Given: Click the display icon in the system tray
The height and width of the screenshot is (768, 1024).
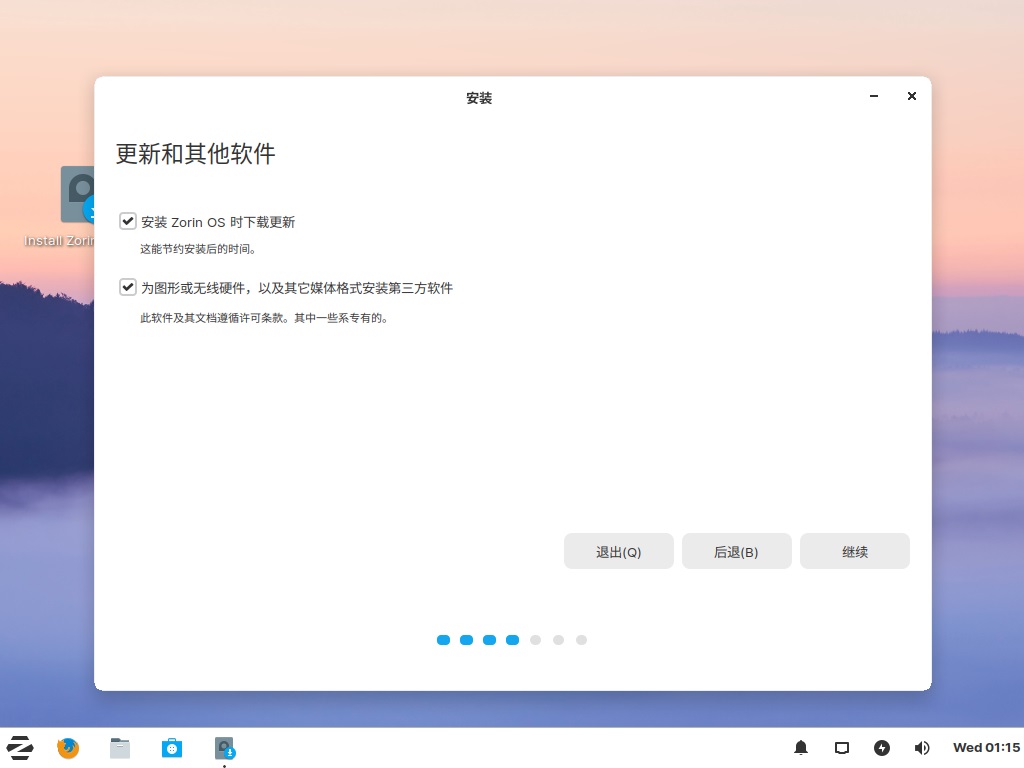Looking at the screenshot, I should point(841,747).
